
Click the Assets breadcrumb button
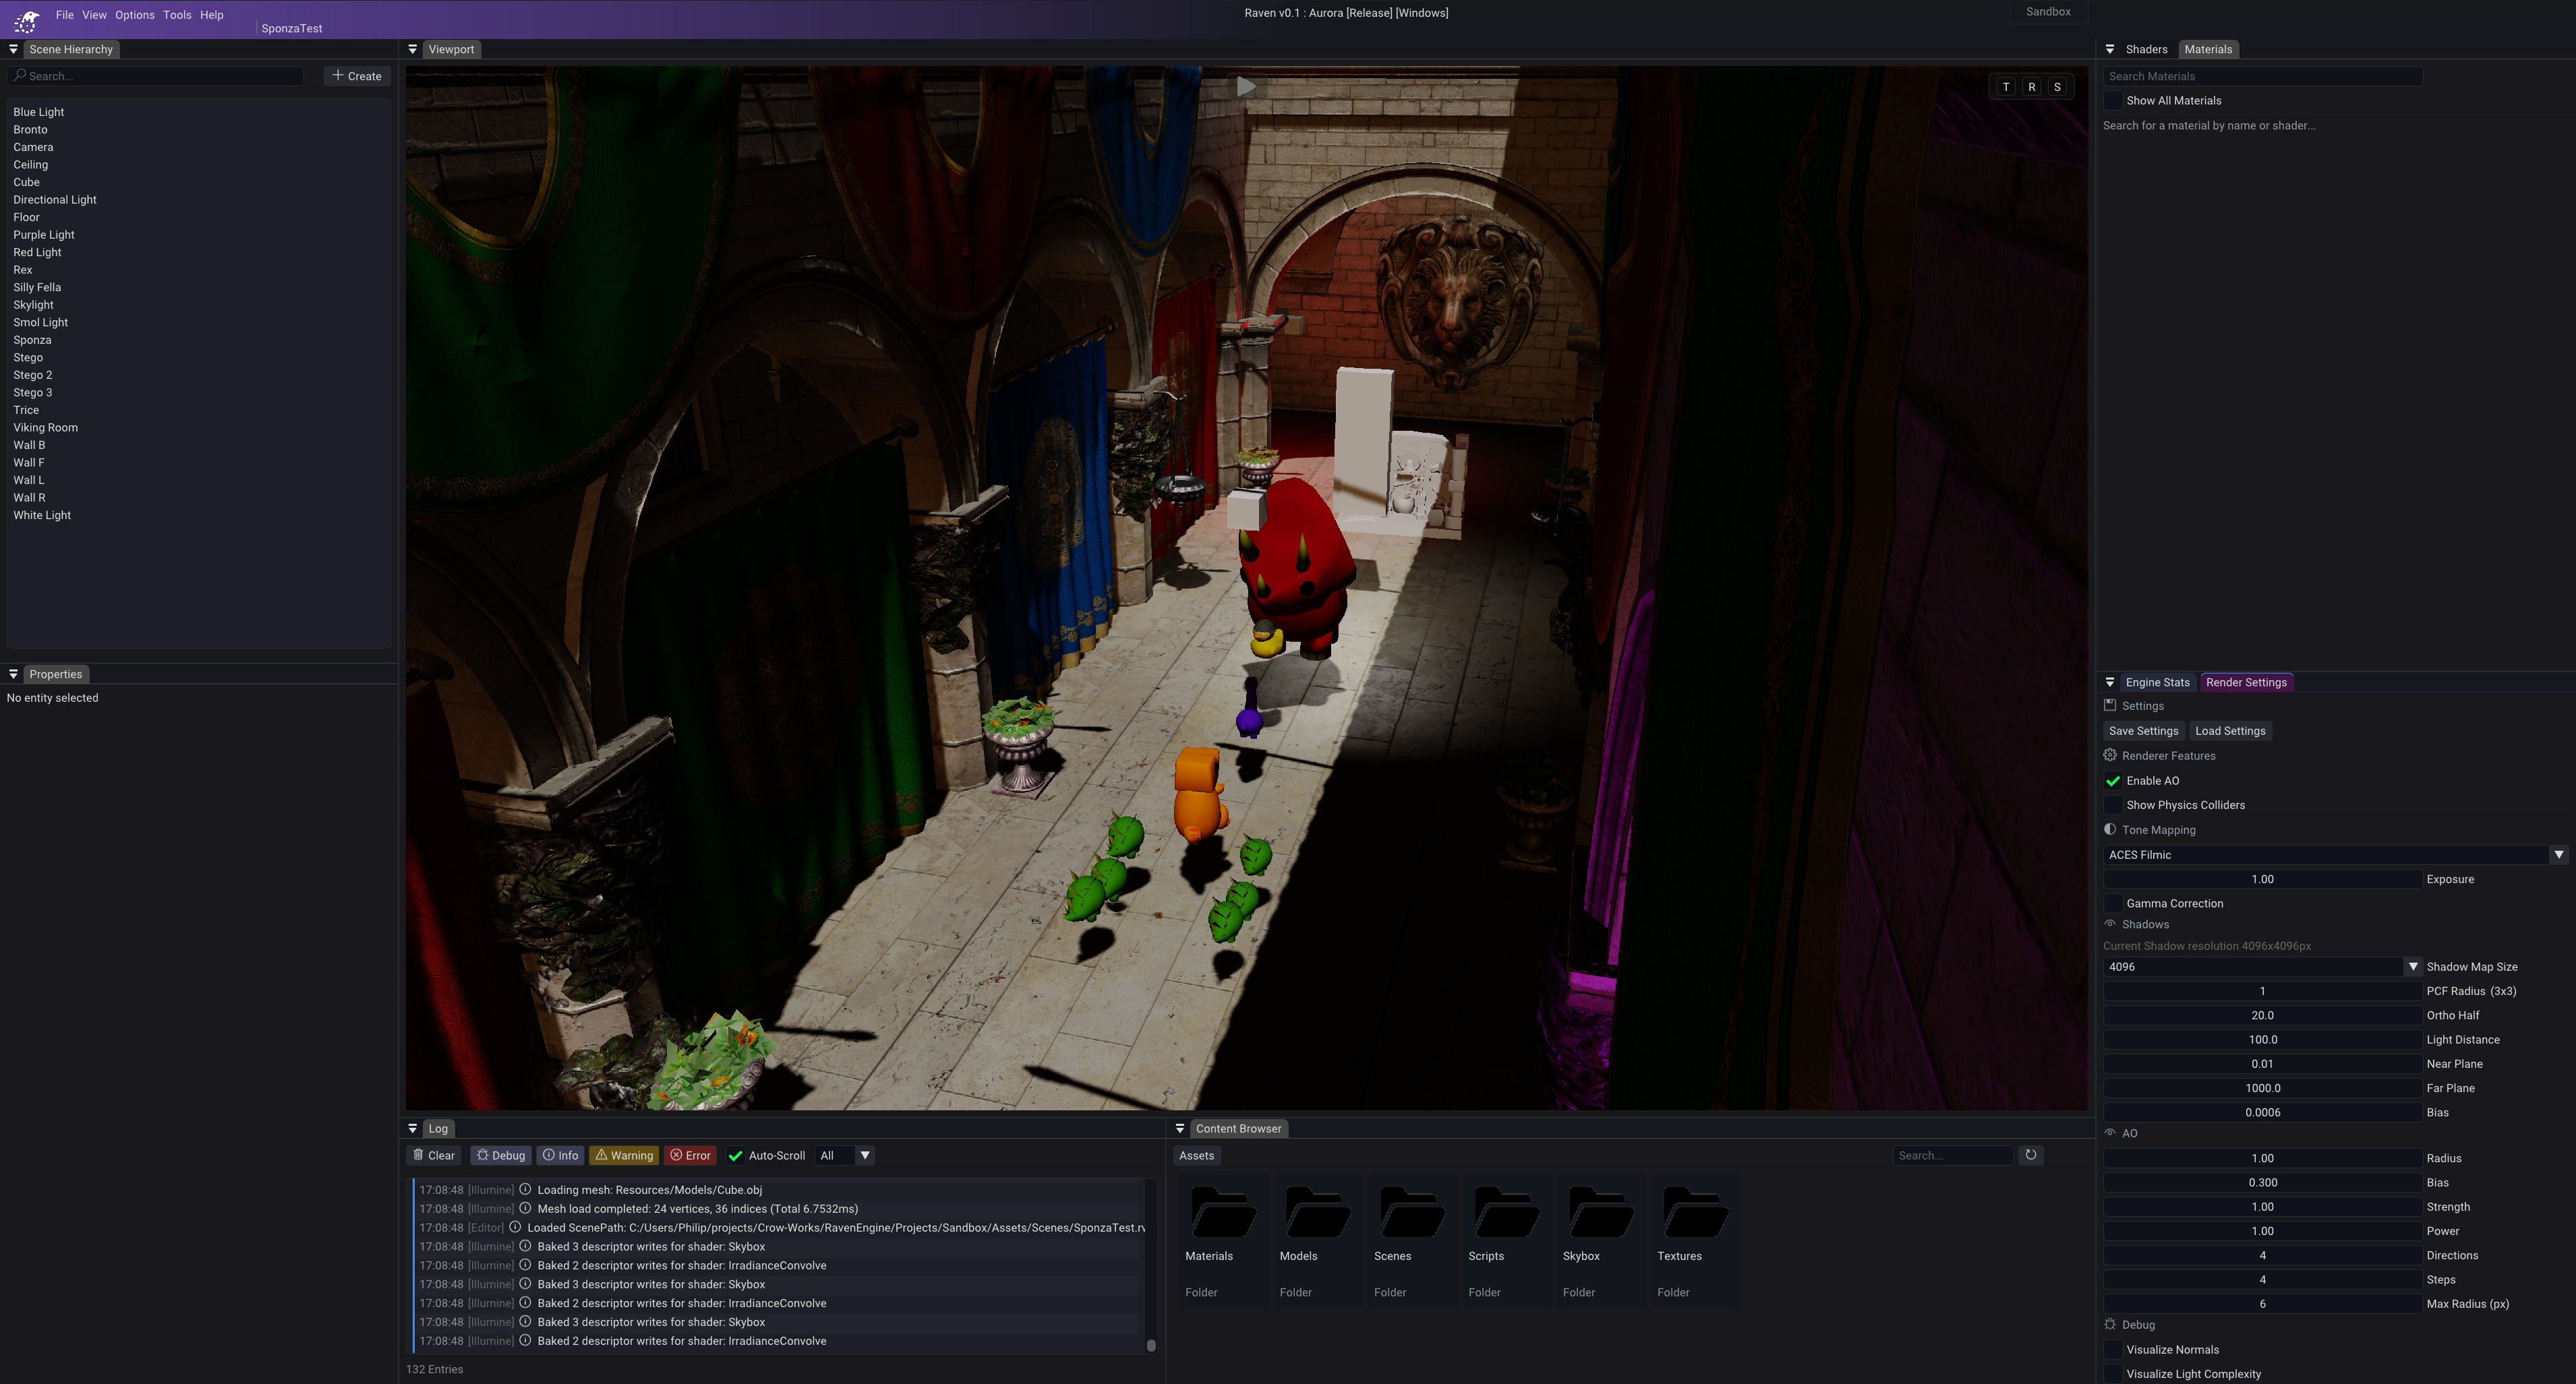click(1196, 1155)
